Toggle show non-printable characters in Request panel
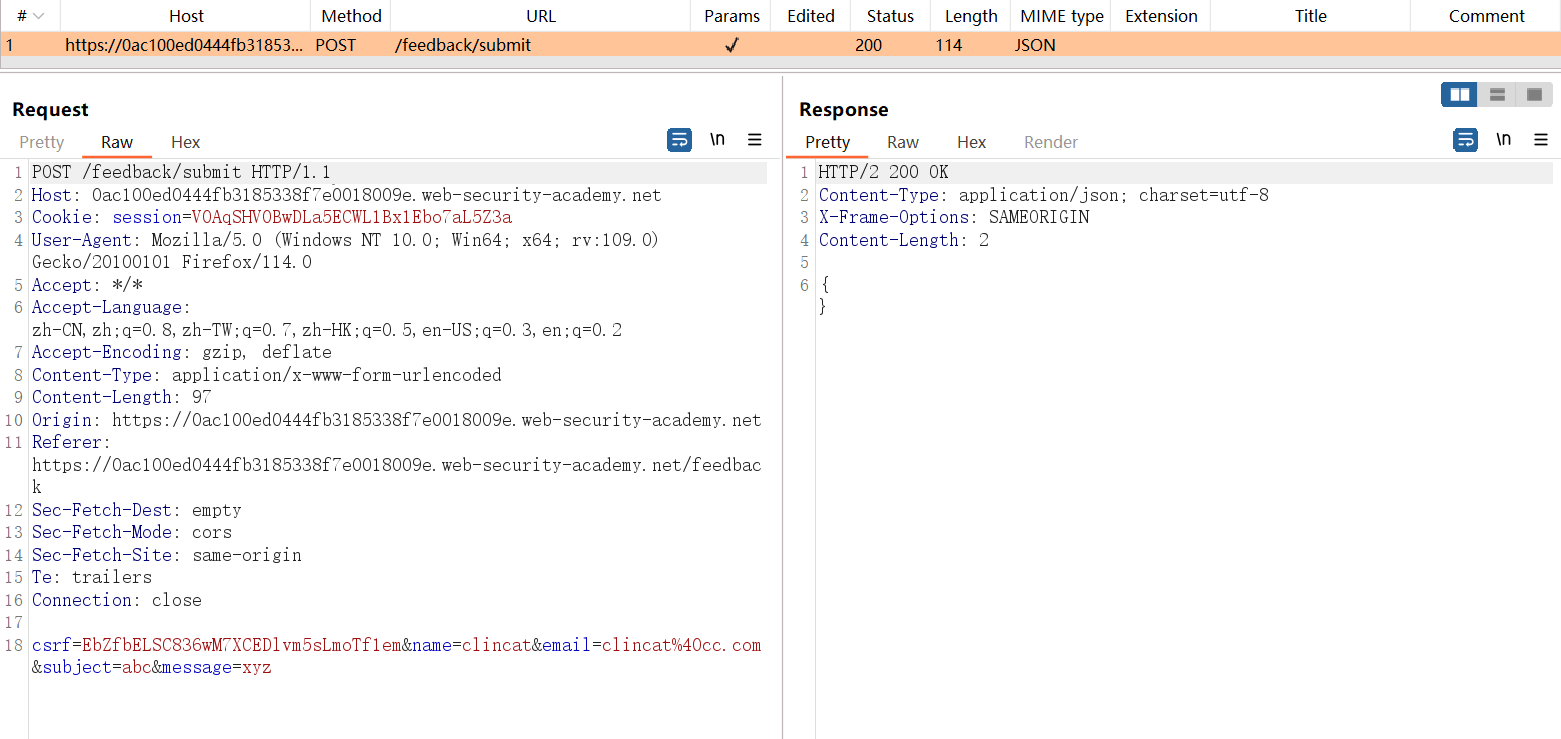The height and width of the screenshot is (739, 1561). click(x=717, y=140)
